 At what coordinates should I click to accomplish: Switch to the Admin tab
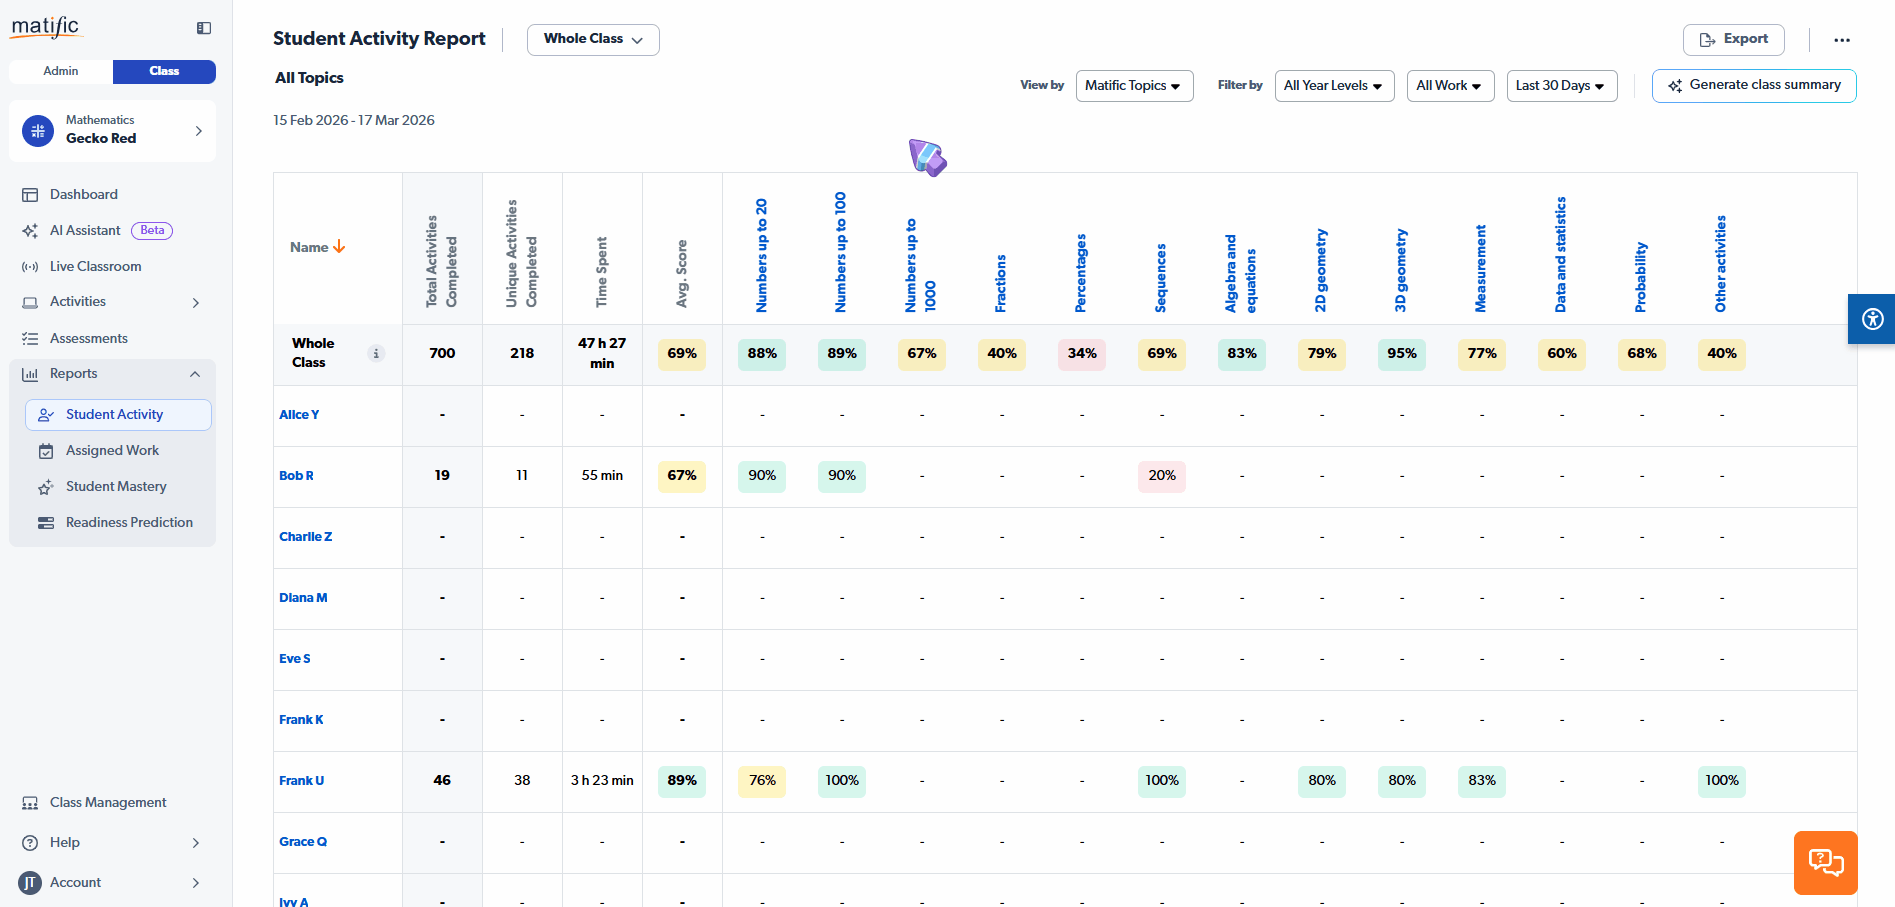[x=60, y=71]
